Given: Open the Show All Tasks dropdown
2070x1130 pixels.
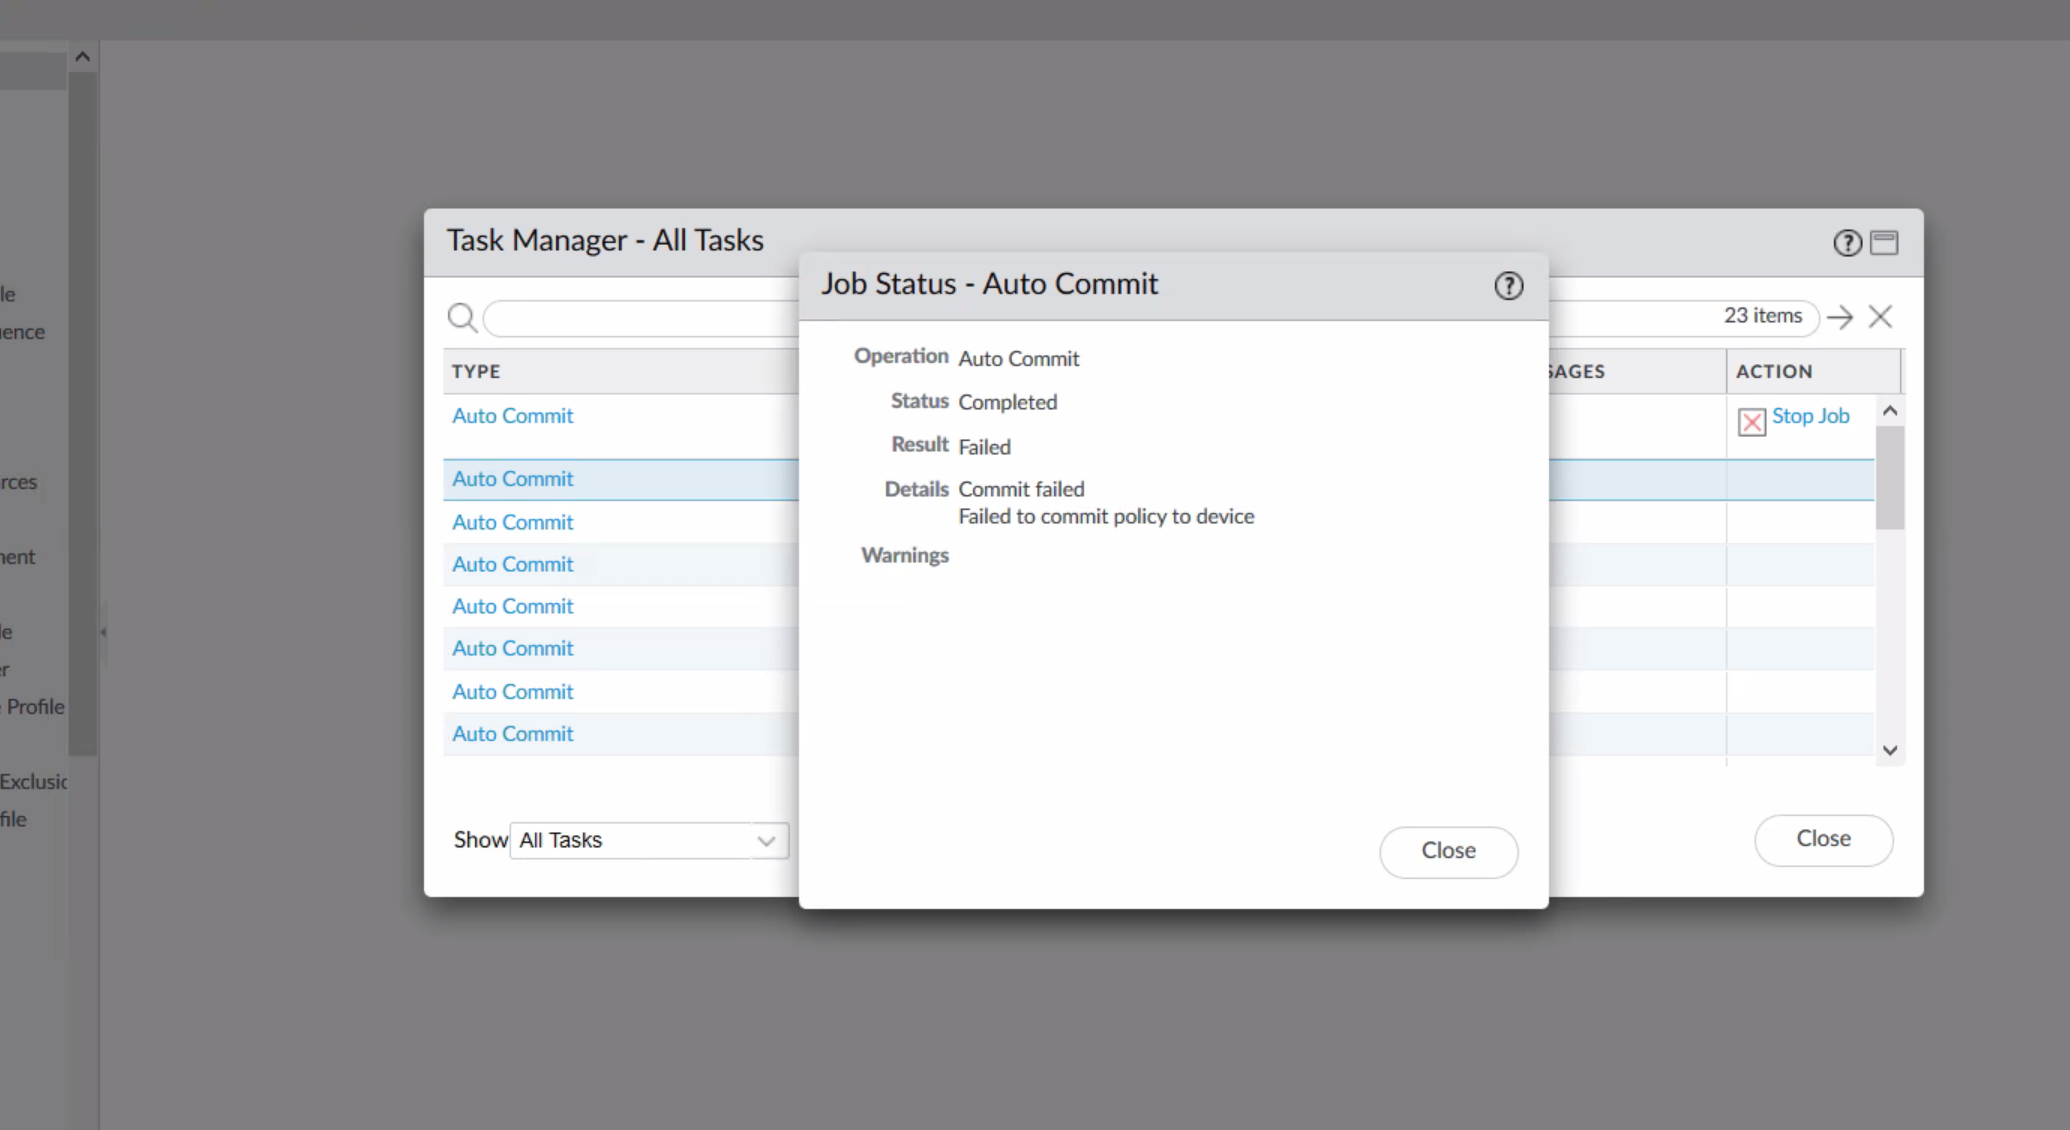Looking at the screenshot, I should [649, 840].
